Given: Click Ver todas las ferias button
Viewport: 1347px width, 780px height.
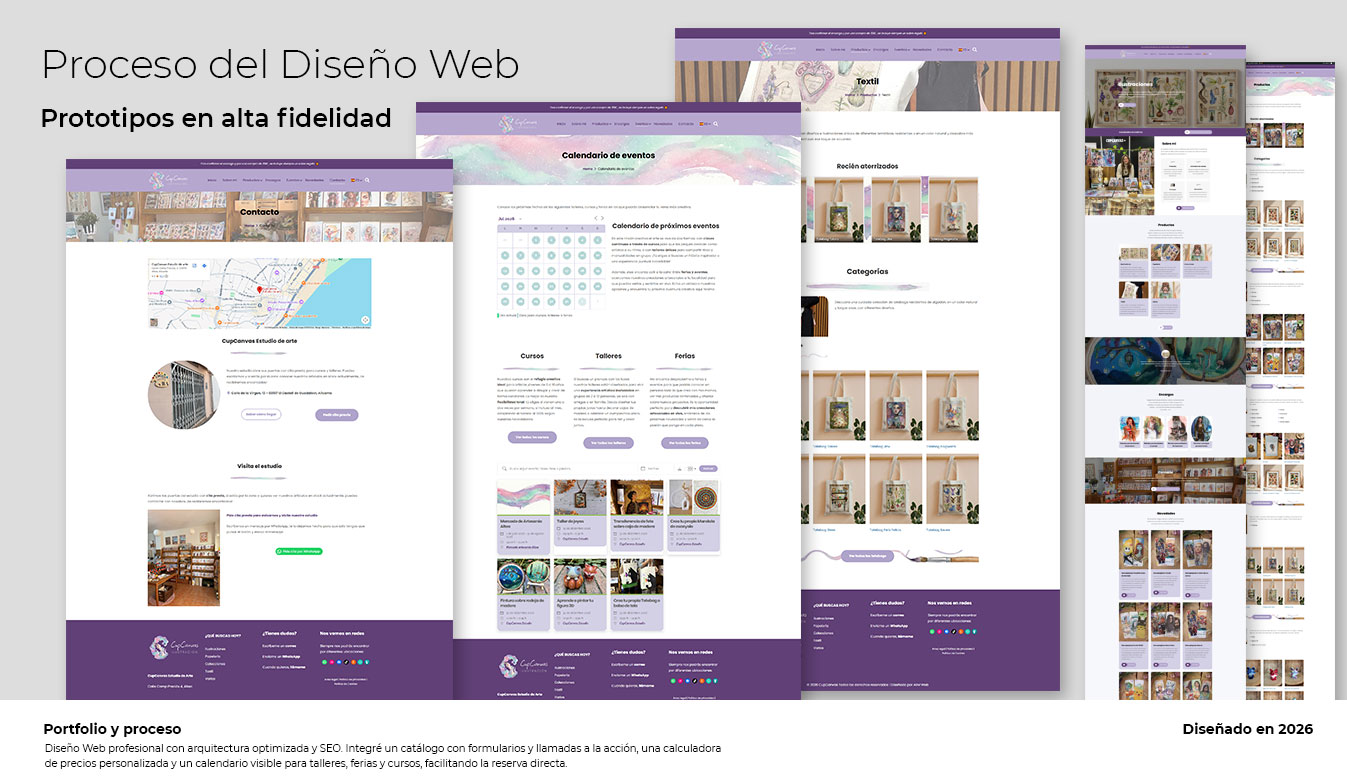Looking at the screenshot, I should 685,443.
